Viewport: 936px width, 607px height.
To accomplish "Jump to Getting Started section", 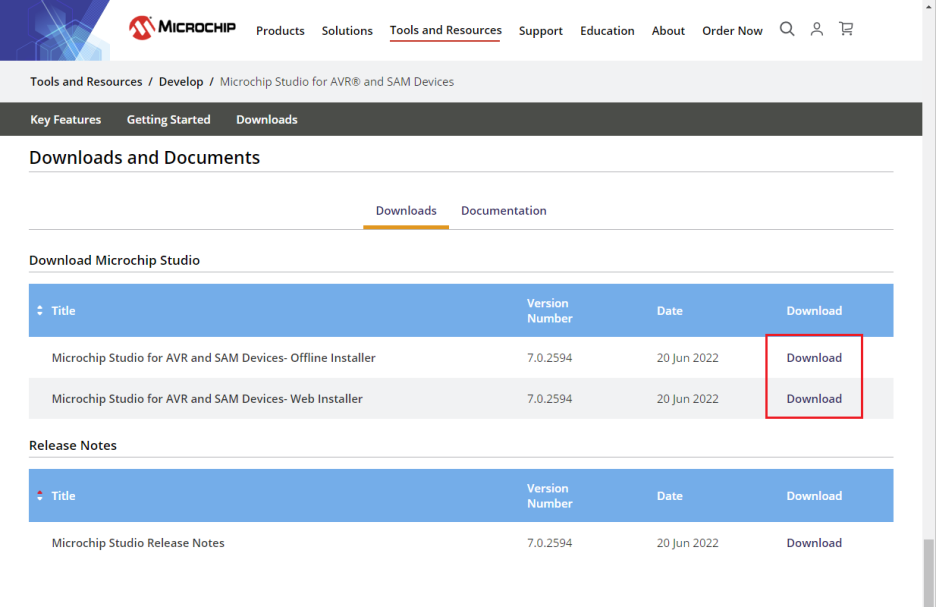I will tap(168, 119).
